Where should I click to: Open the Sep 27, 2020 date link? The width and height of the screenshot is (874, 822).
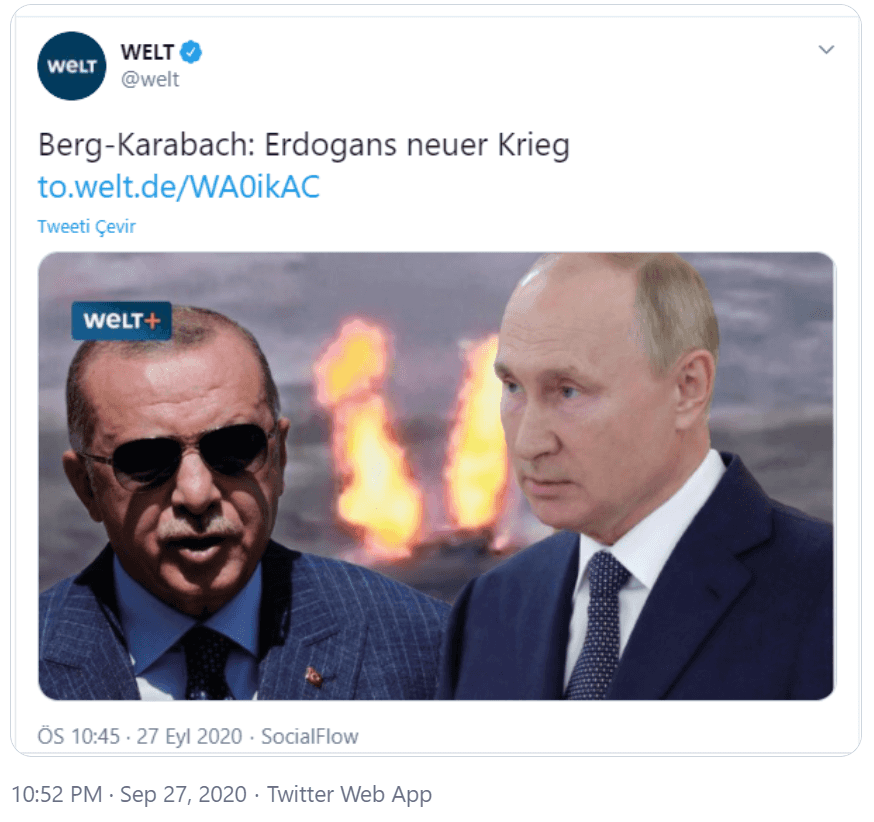(x=183, y=794)
